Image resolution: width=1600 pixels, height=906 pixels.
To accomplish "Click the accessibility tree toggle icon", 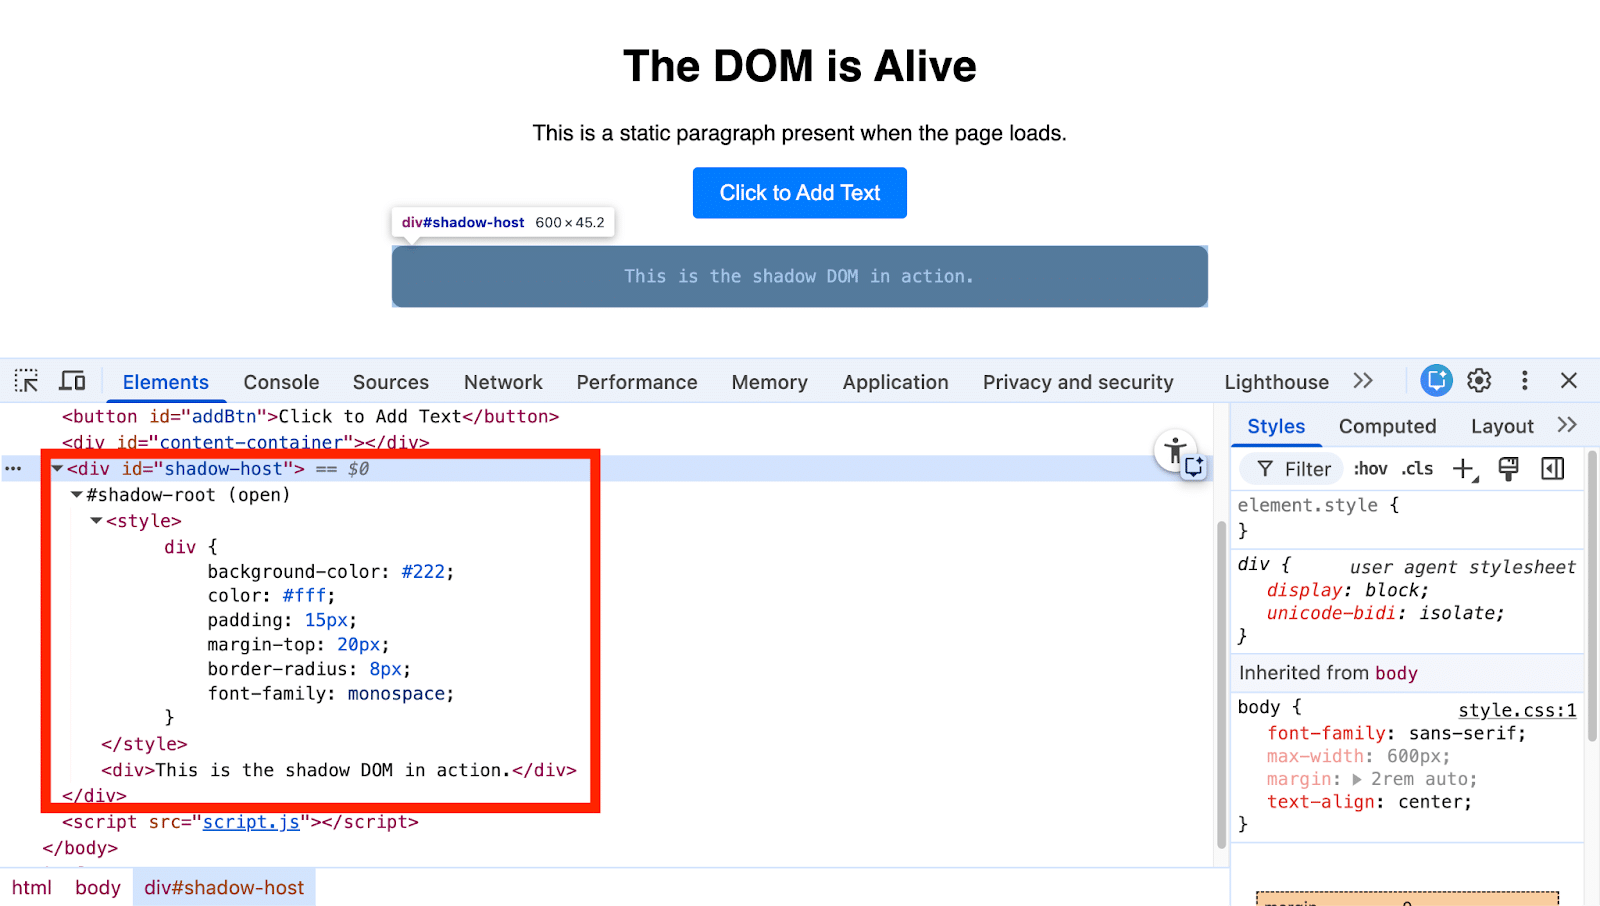I will [1176, 451].
